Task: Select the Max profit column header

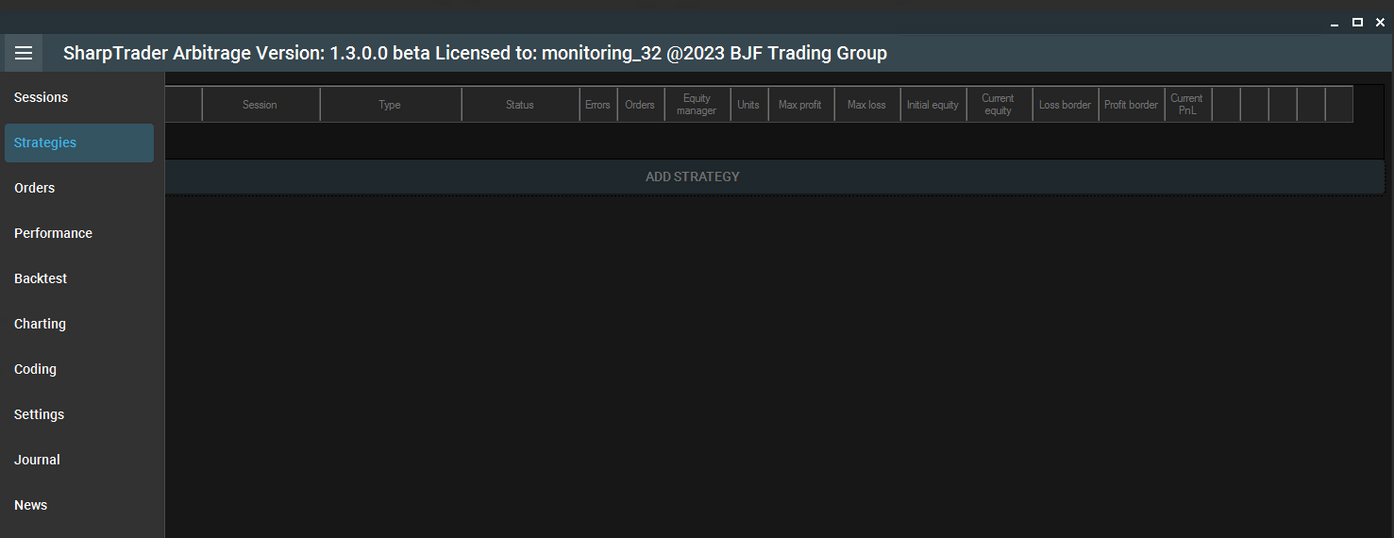Action: tap(800, 105)
